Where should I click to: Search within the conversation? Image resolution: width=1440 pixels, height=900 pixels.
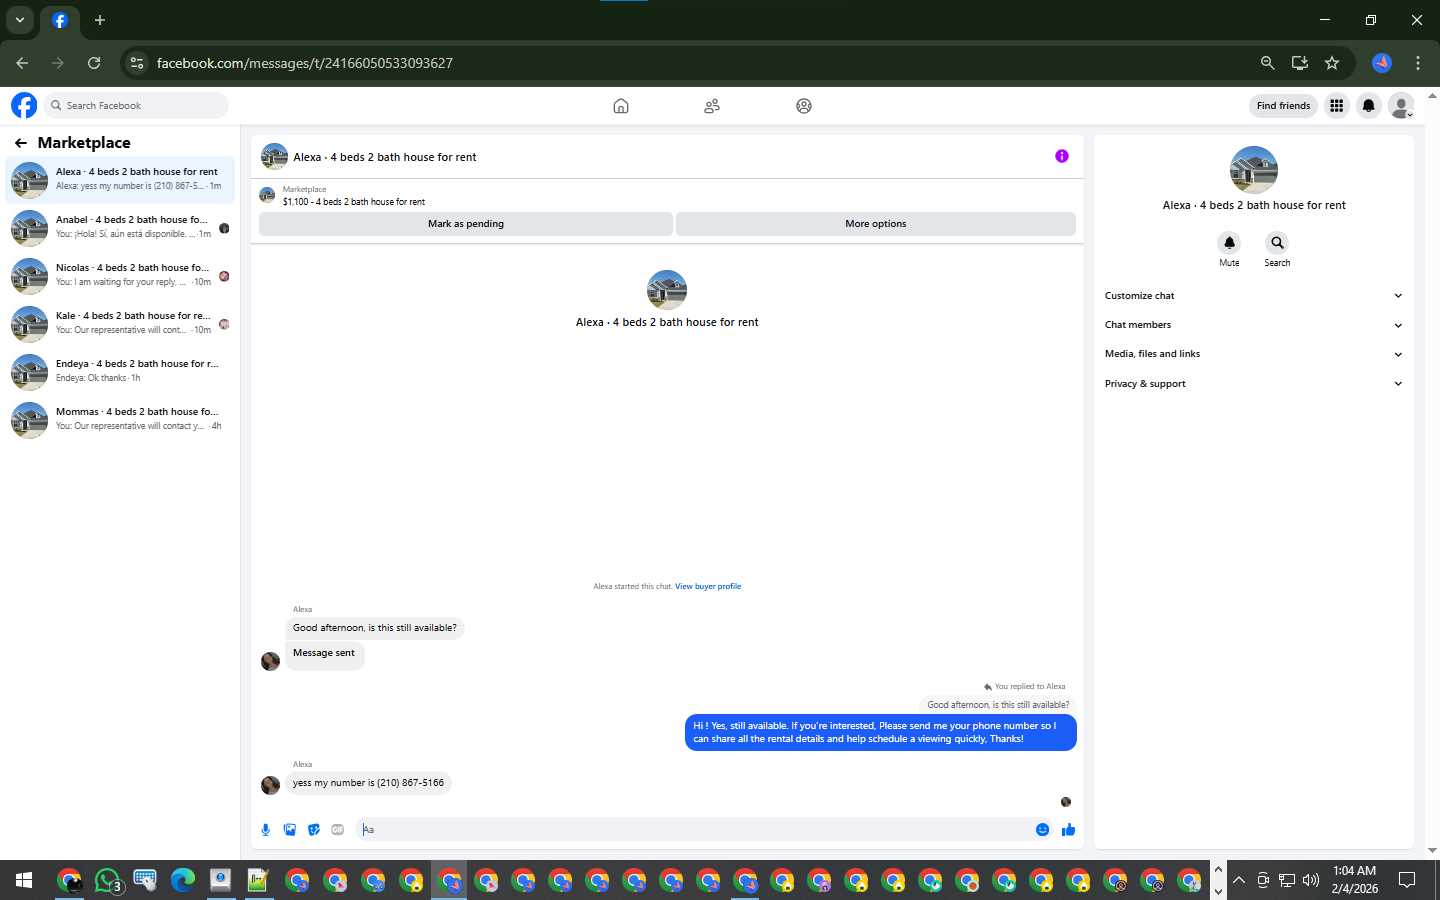click(x=1277, y=243)
